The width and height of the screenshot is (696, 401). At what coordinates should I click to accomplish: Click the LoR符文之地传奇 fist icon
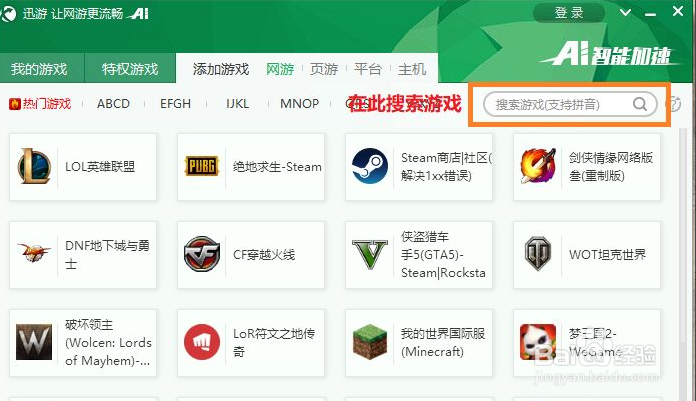202,342
